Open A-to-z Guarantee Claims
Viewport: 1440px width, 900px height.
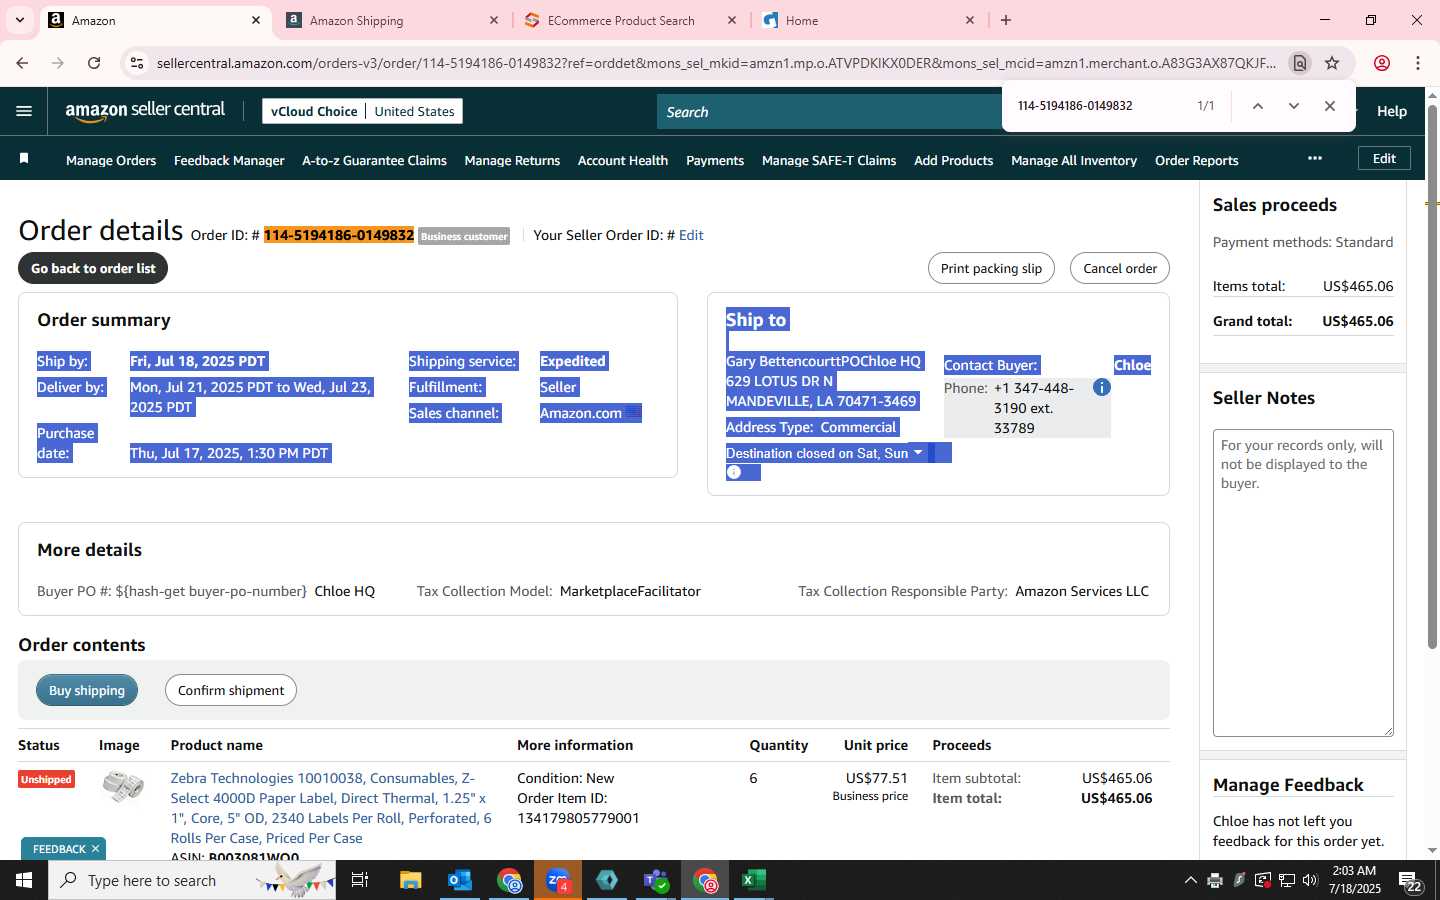pos(374,160)
